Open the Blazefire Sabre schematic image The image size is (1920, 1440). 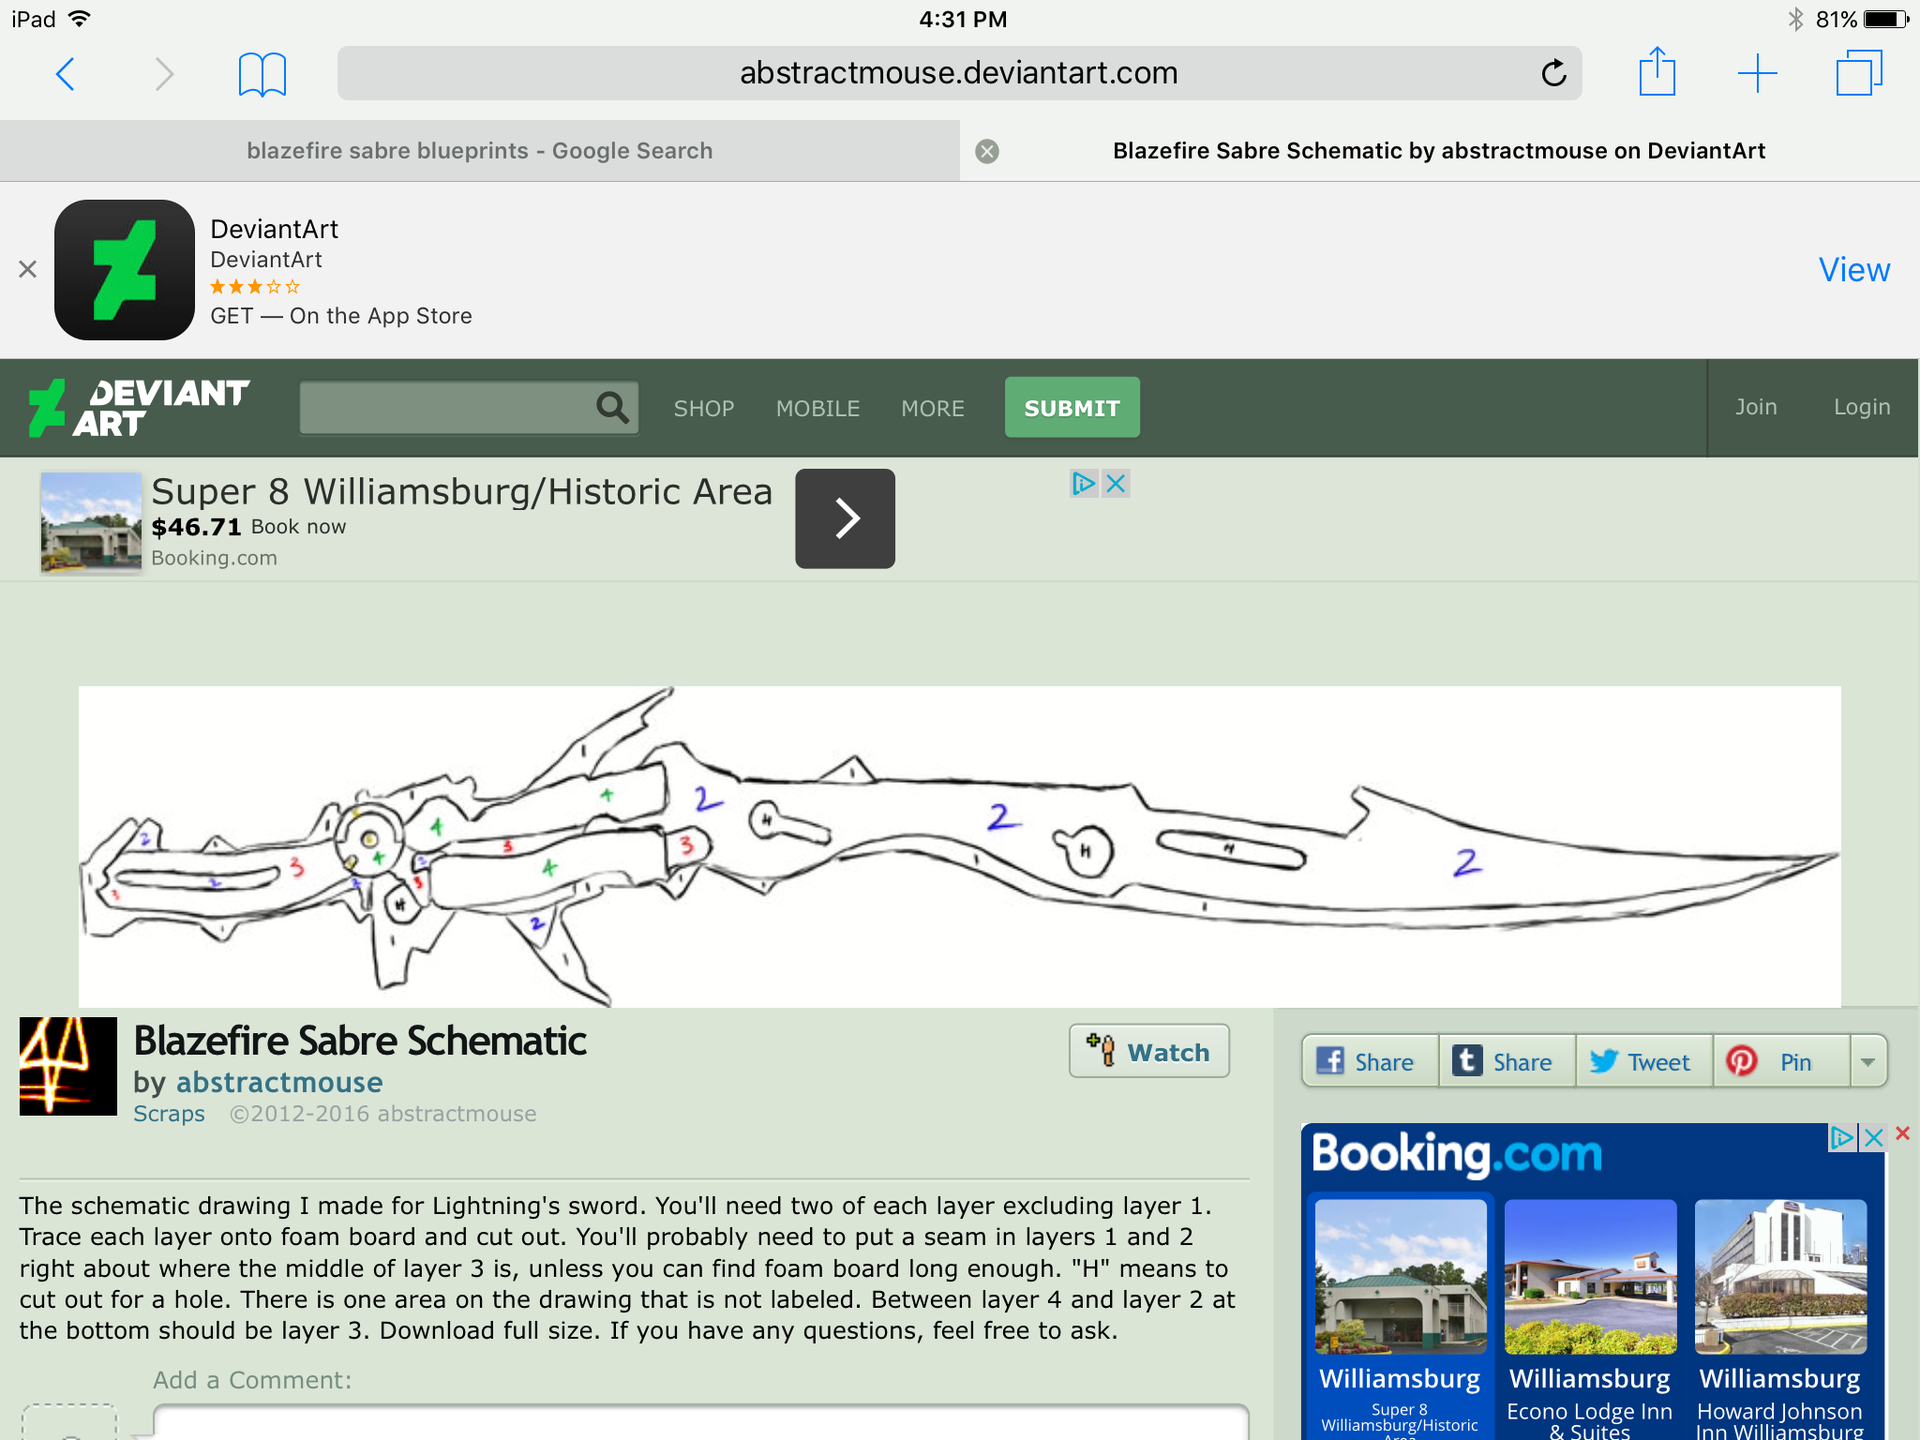pyautogui.click(x=960, y=846)
